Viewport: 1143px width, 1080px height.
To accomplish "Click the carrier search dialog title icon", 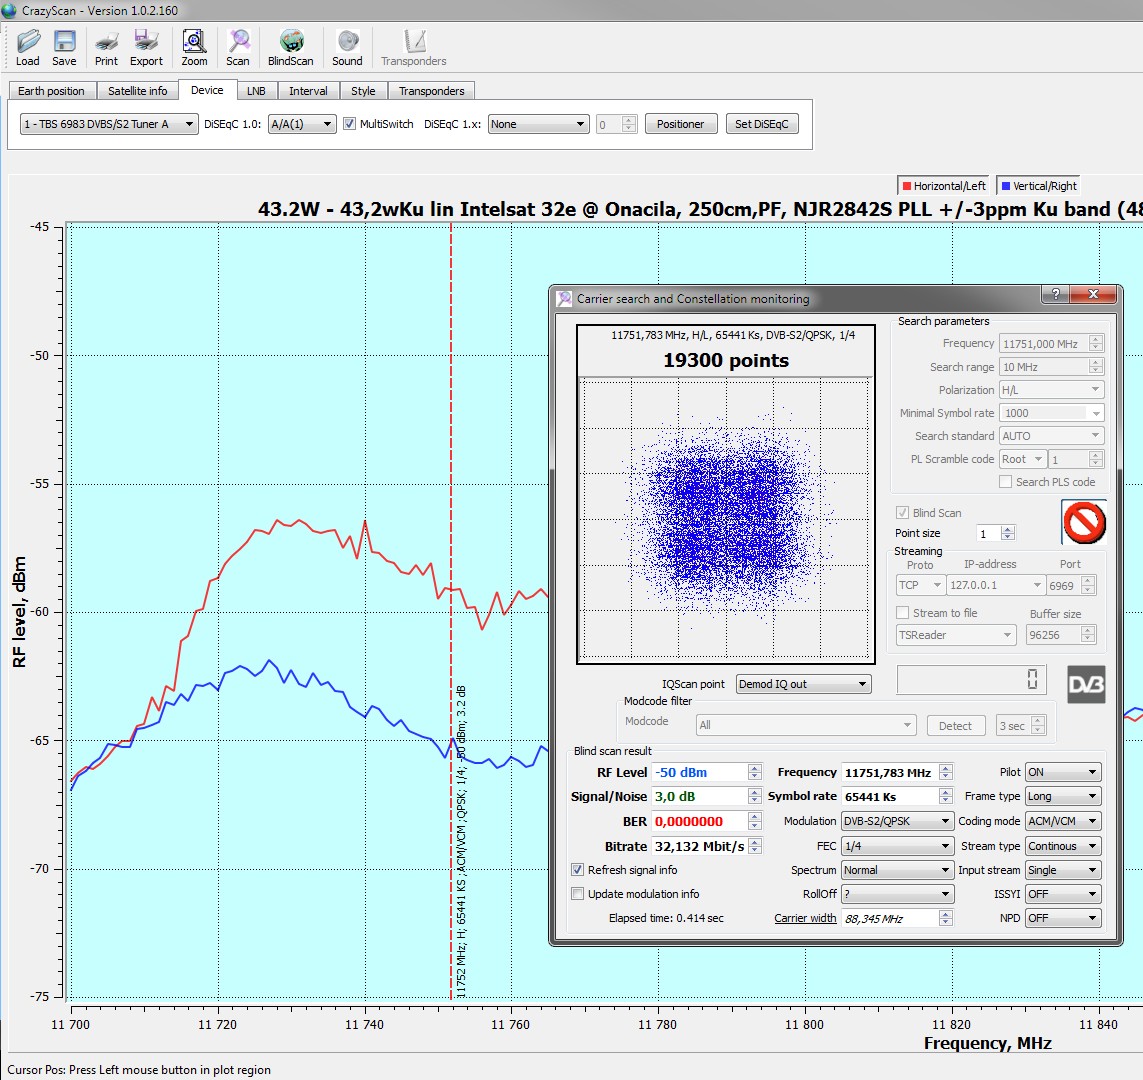I will point(564,299).
